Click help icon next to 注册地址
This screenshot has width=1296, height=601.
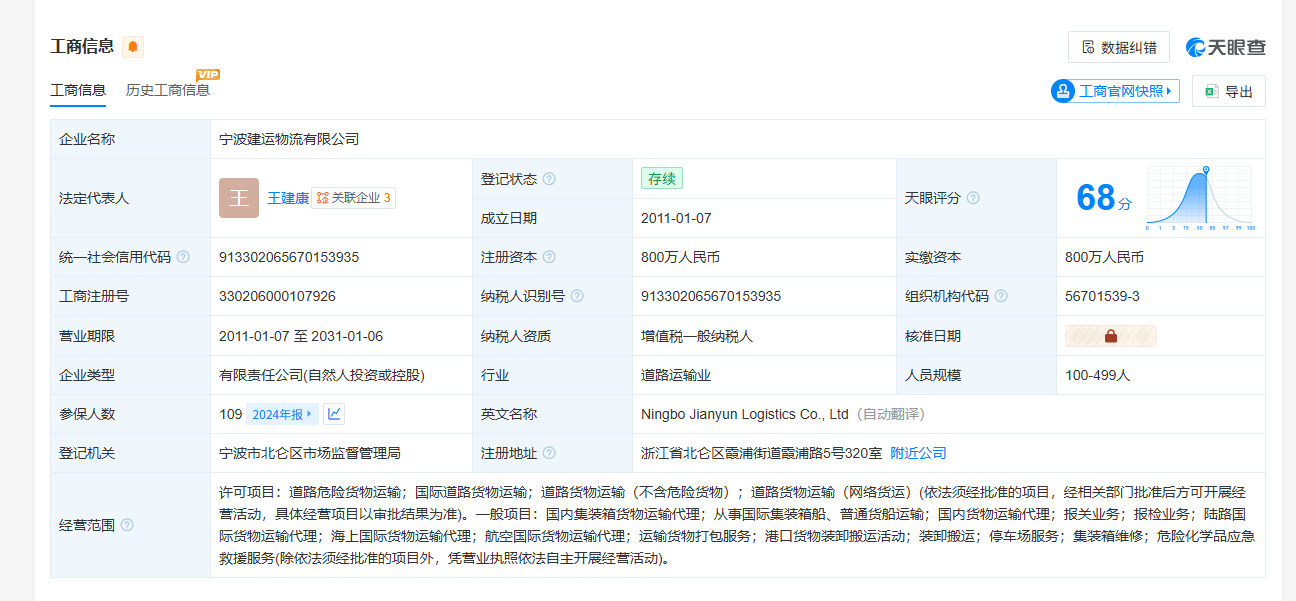pos(549,453)
